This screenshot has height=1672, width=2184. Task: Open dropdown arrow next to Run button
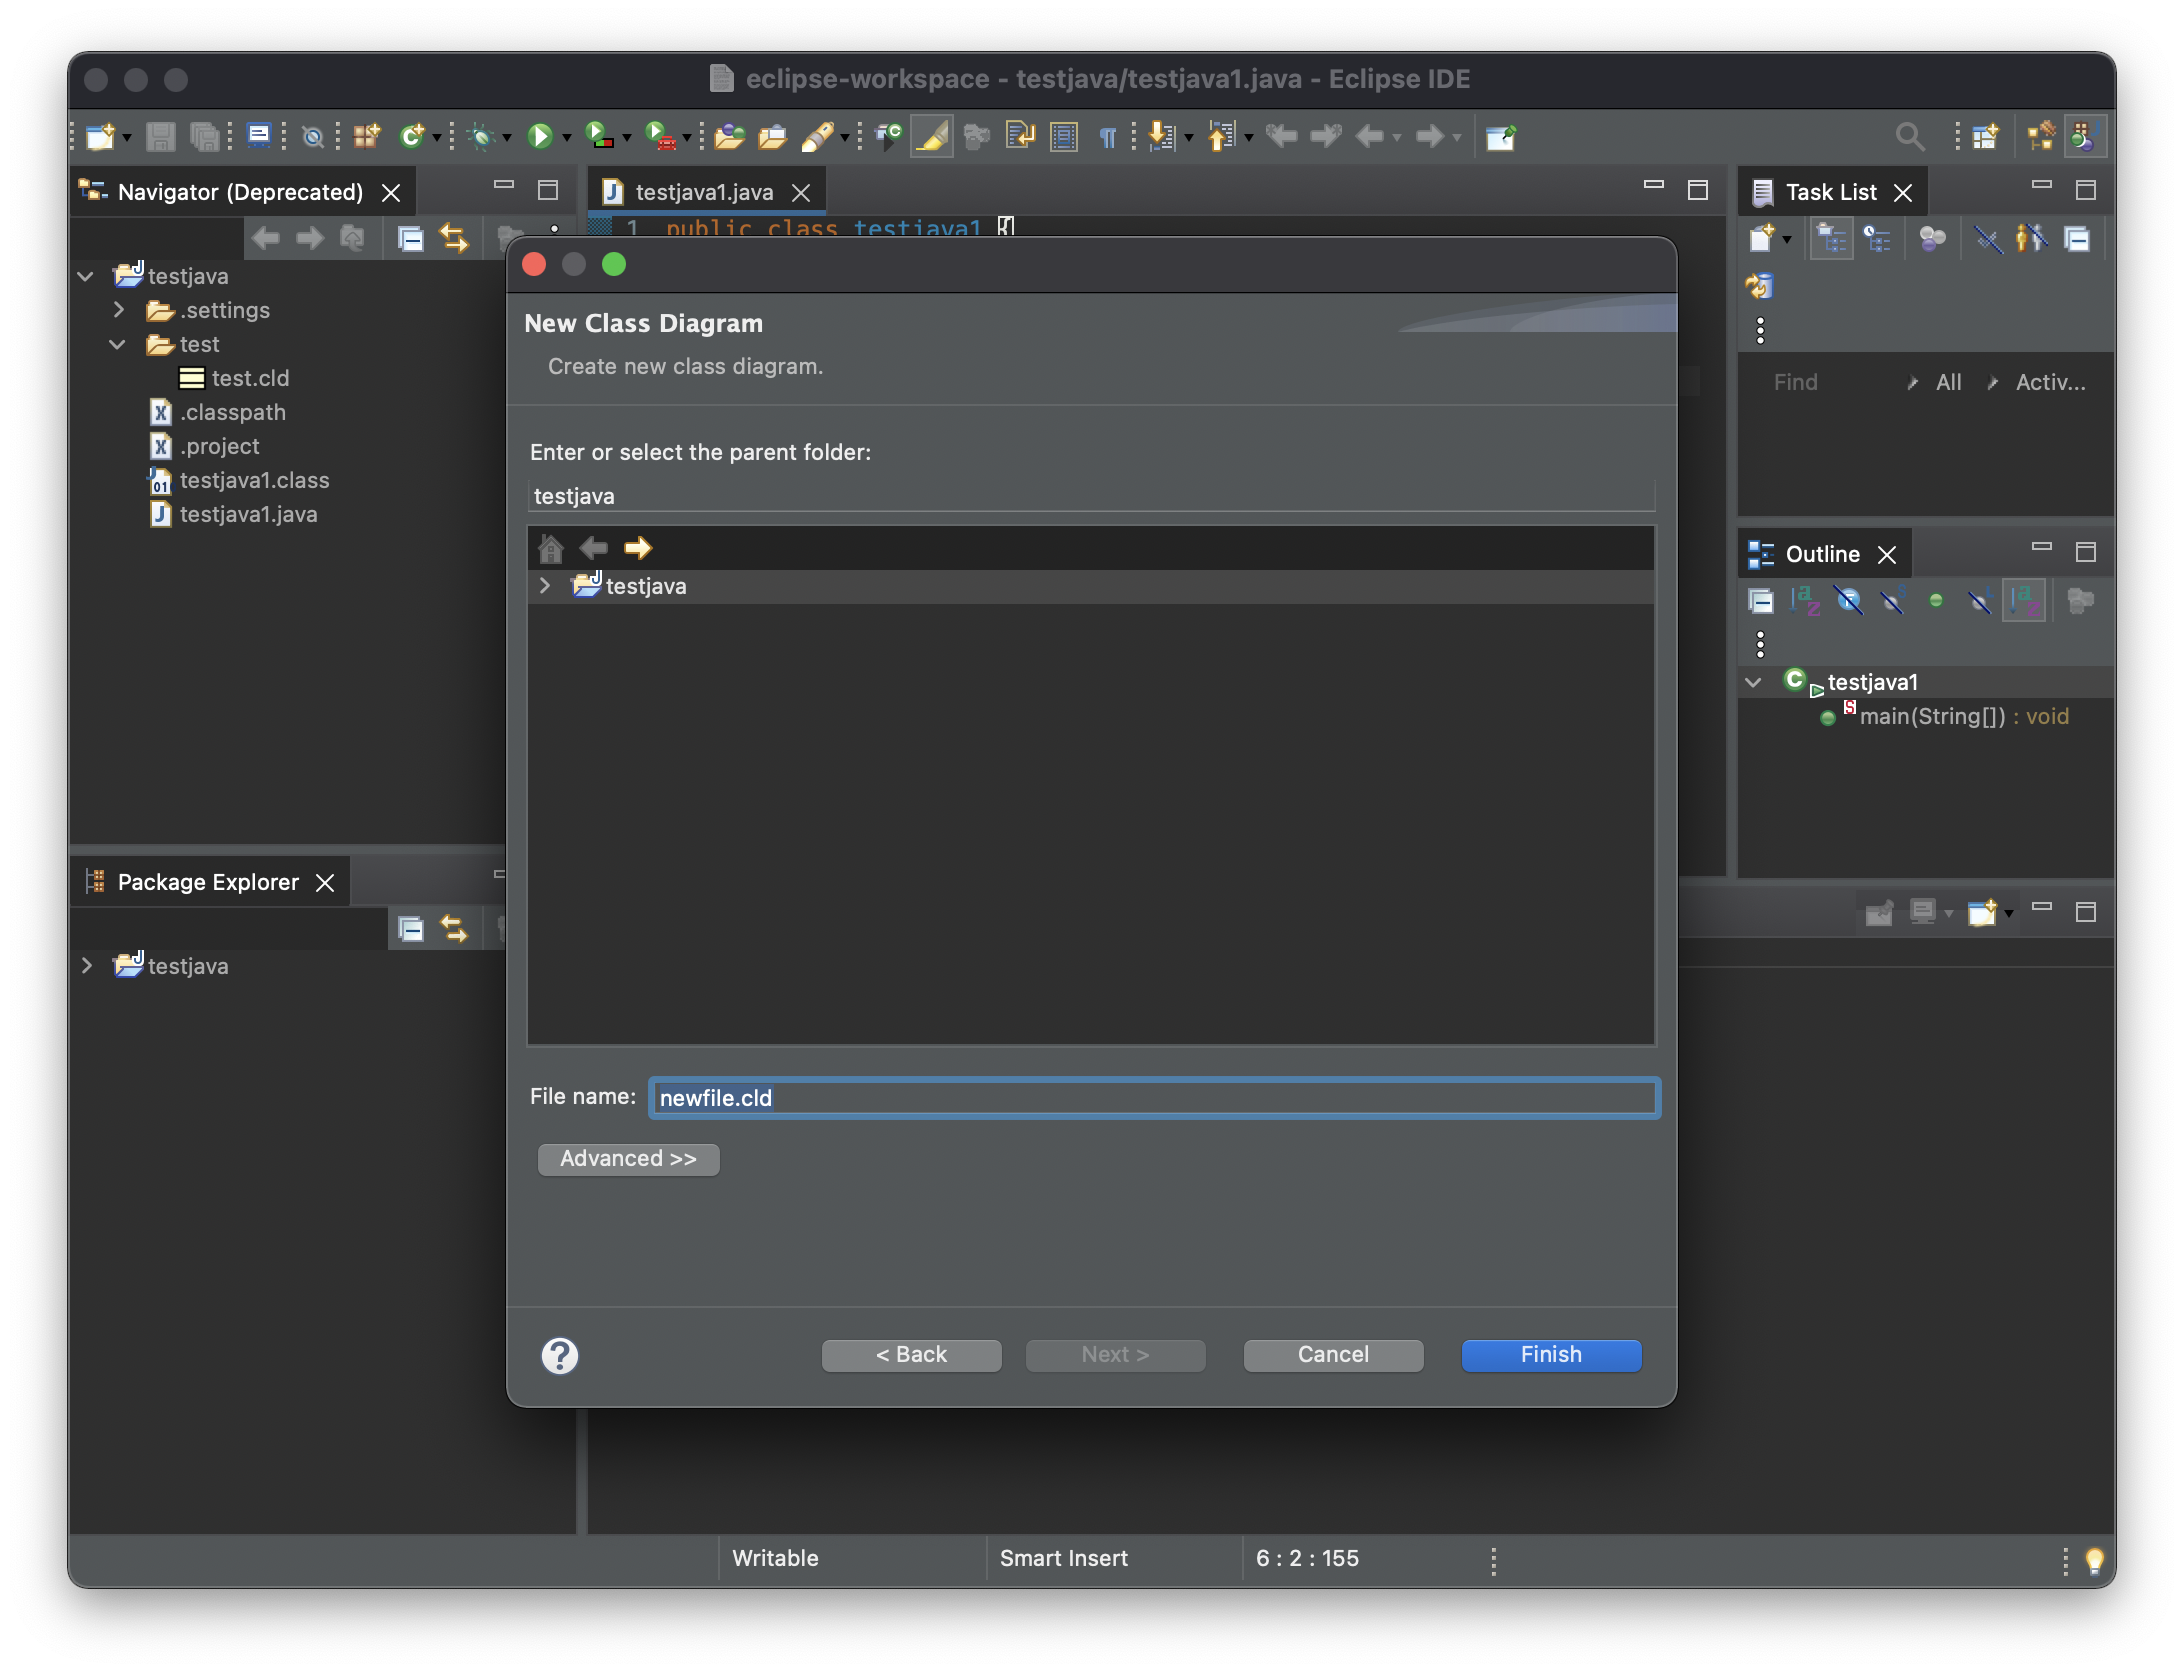(x=567, y=138)
